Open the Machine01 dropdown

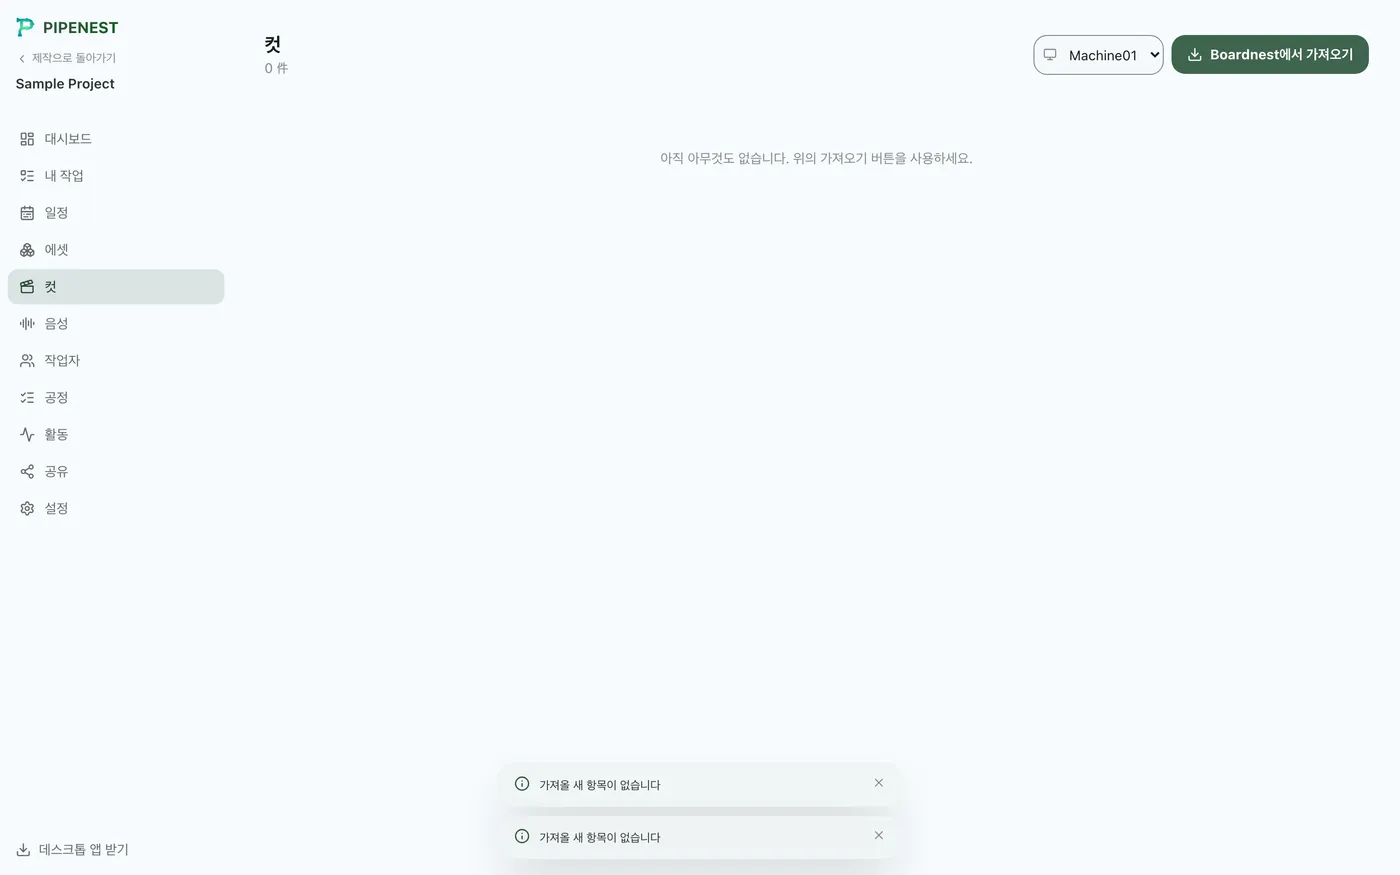[1098, 55]
